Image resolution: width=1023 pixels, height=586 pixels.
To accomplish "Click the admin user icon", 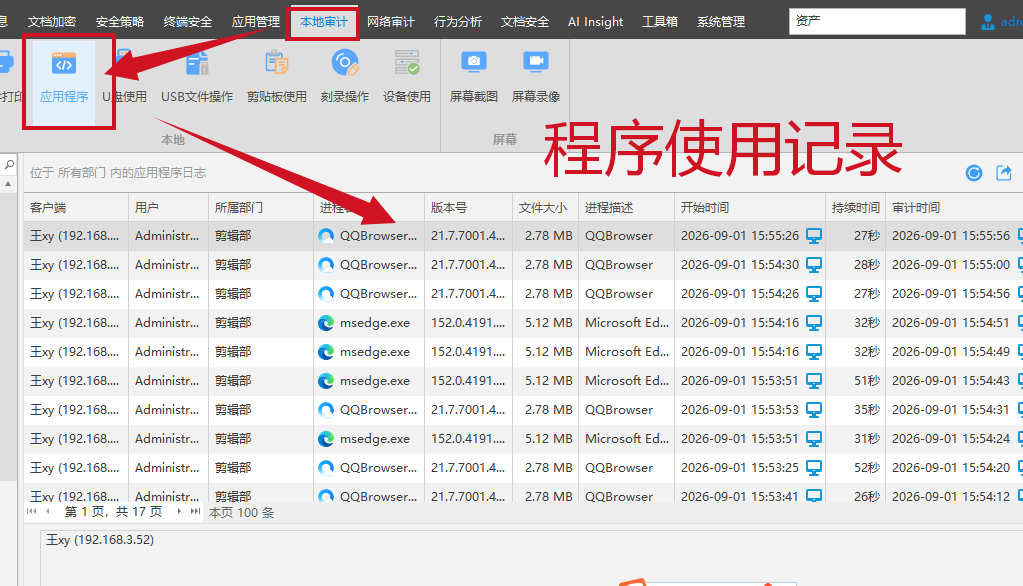I will [988, 22].
